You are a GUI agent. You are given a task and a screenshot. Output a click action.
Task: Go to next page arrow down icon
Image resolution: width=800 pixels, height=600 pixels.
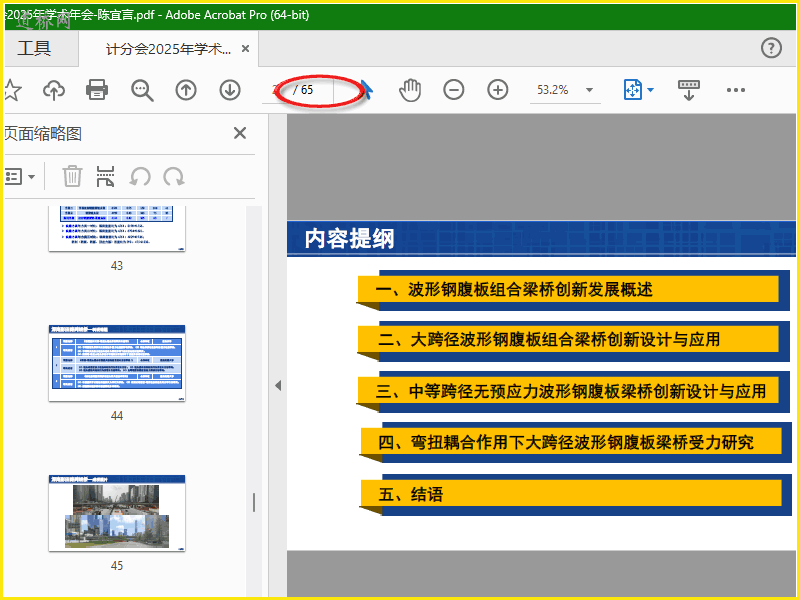click(230, 90)
